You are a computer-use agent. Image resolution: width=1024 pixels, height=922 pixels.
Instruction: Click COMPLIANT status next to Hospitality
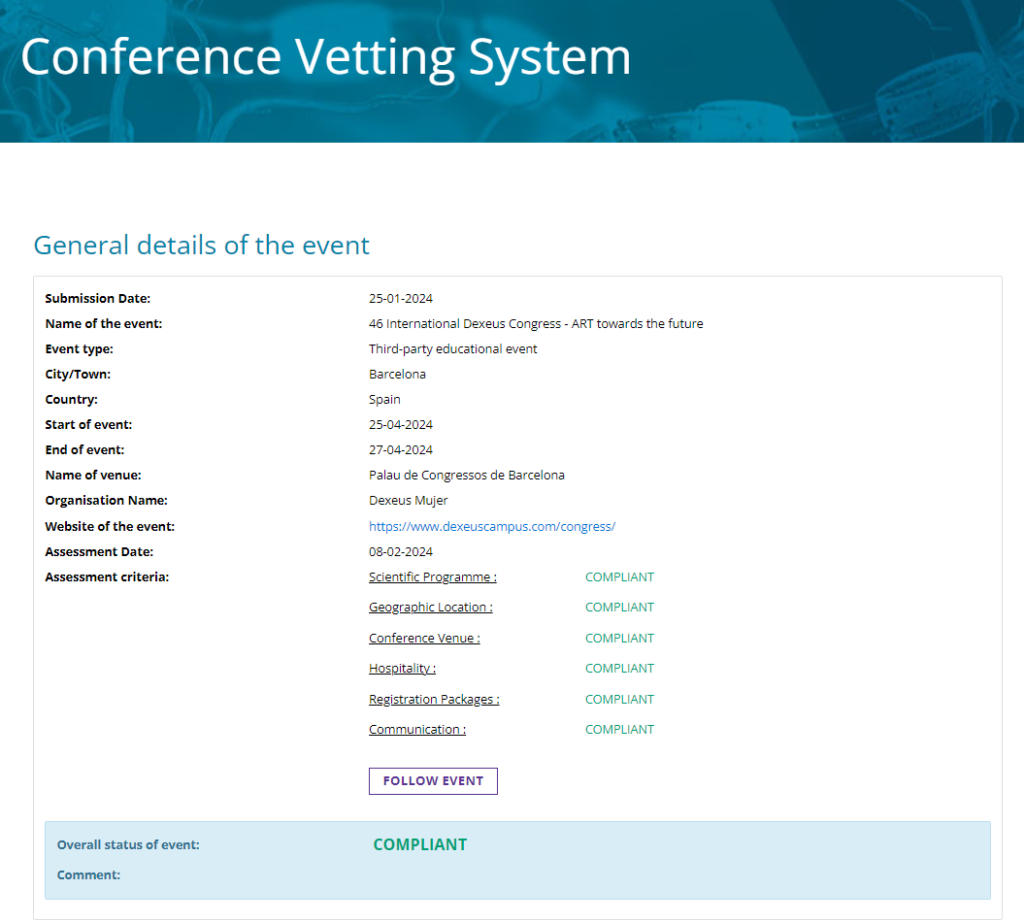[619, 668]
